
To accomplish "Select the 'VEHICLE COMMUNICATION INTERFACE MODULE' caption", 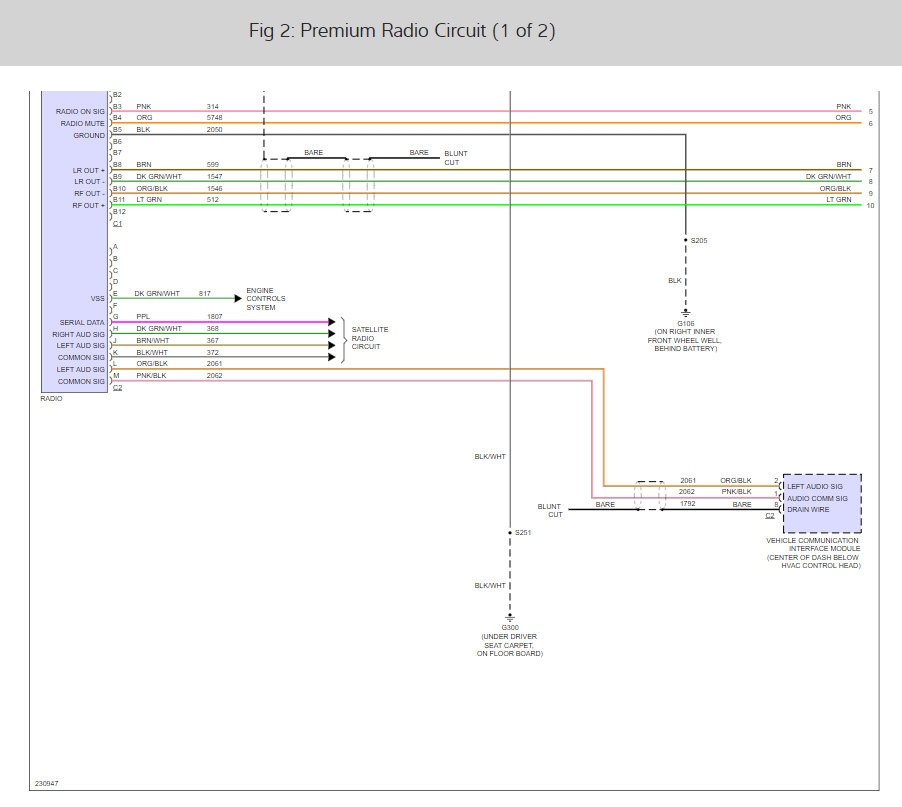I will (x=813, y=545).
